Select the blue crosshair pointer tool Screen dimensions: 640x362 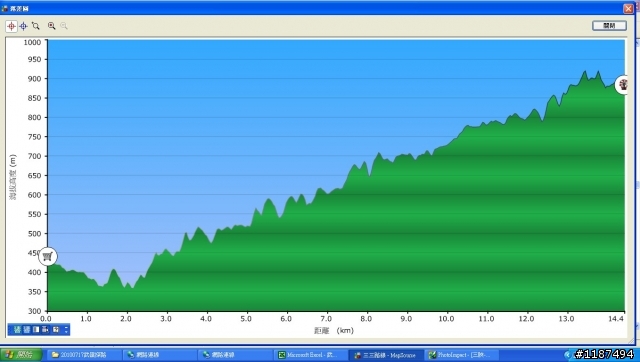[23, 26]
